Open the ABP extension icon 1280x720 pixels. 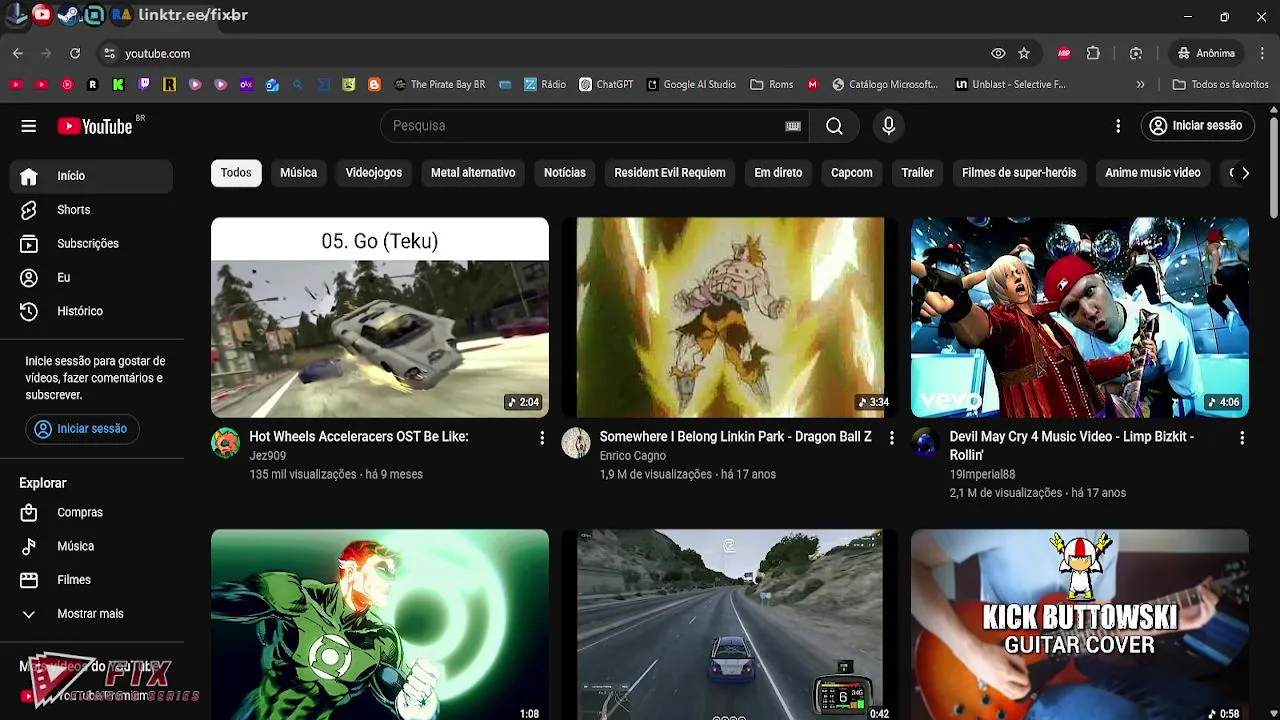[x=1064, y=53]
